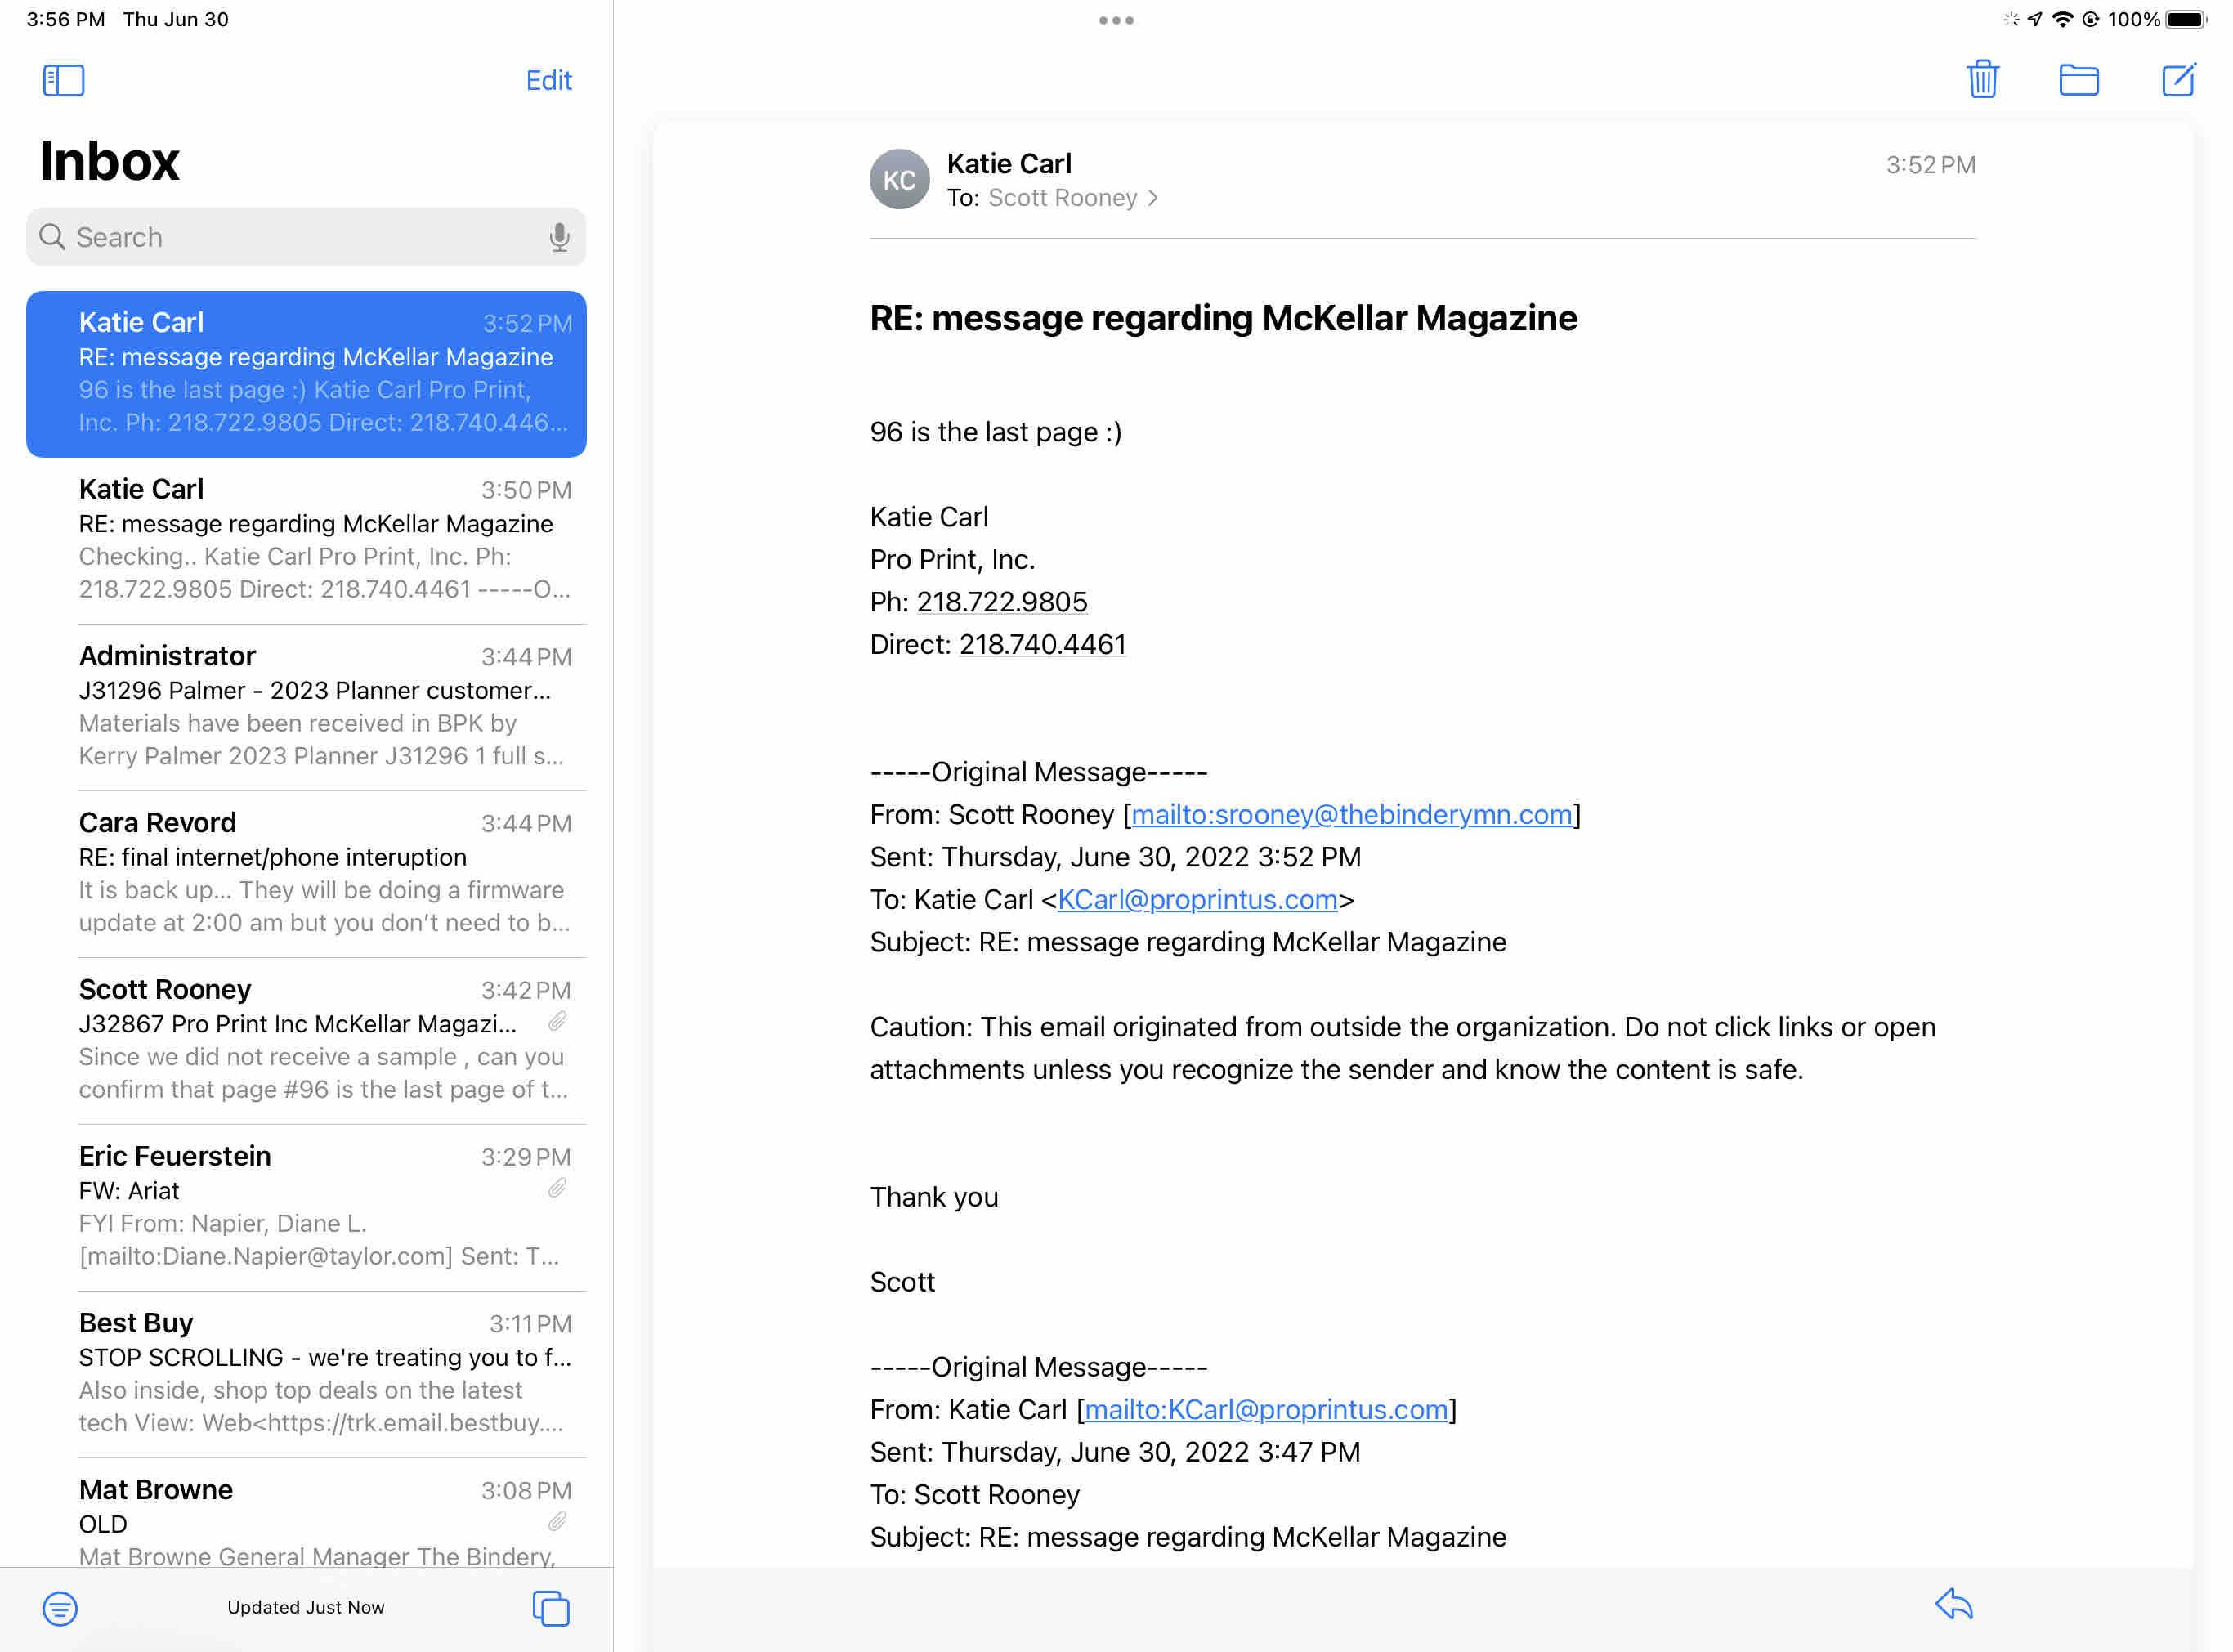2233x1652 pixels.
Task: Compose a new message
Action: tap(2178, 80)
